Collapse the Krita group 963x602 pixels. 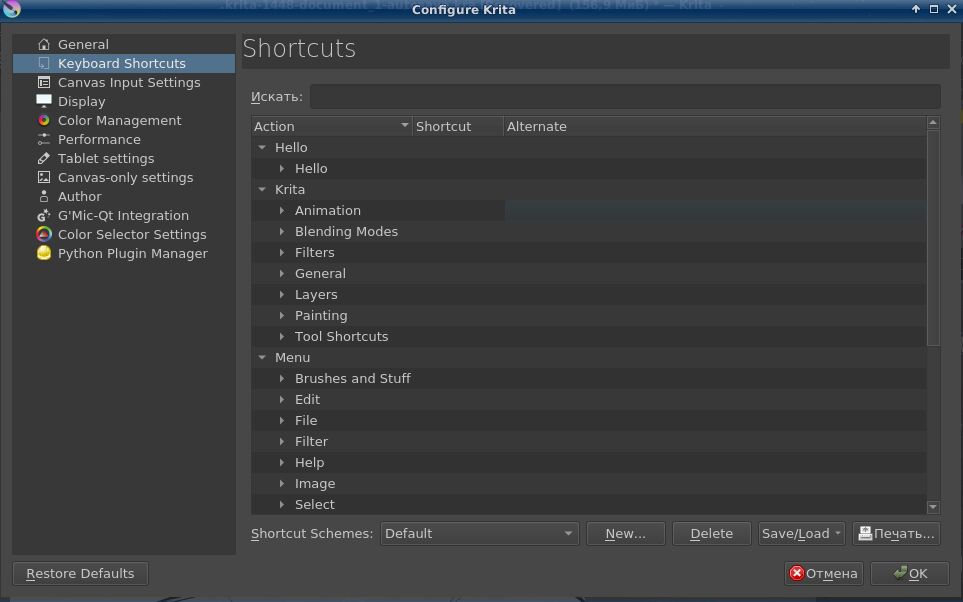(262, 189)
